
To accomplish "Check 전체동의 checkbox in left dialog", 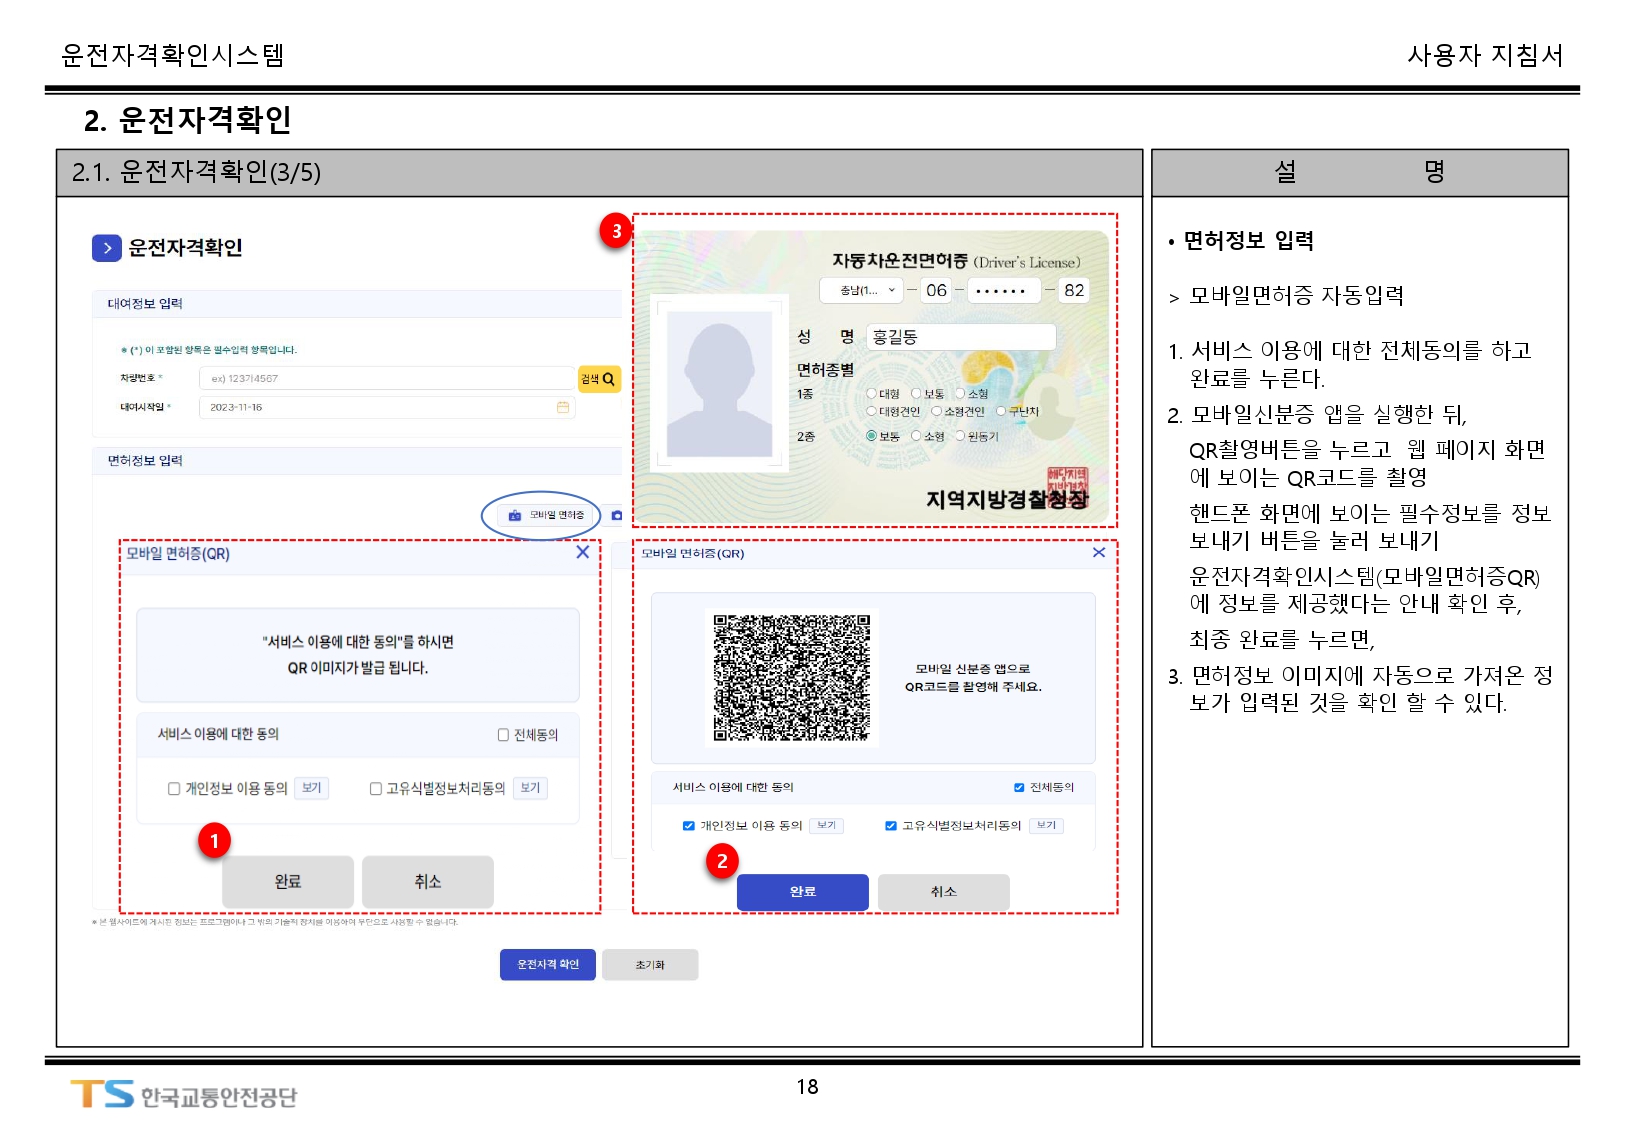I will [503, 735].
